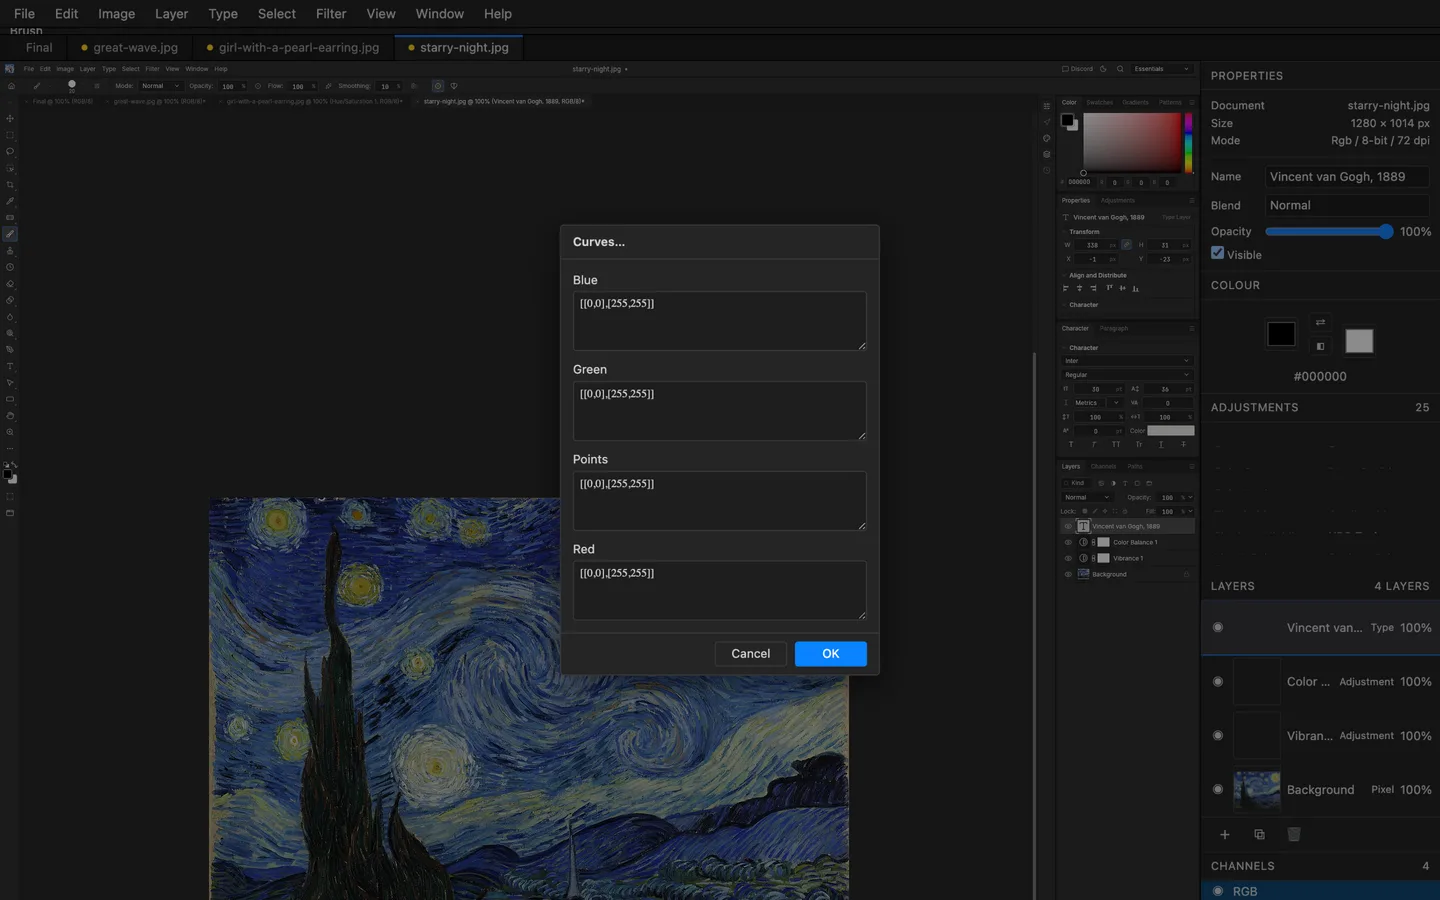
Task: Select the Crop tool in left toolbar
Action: 10,184
